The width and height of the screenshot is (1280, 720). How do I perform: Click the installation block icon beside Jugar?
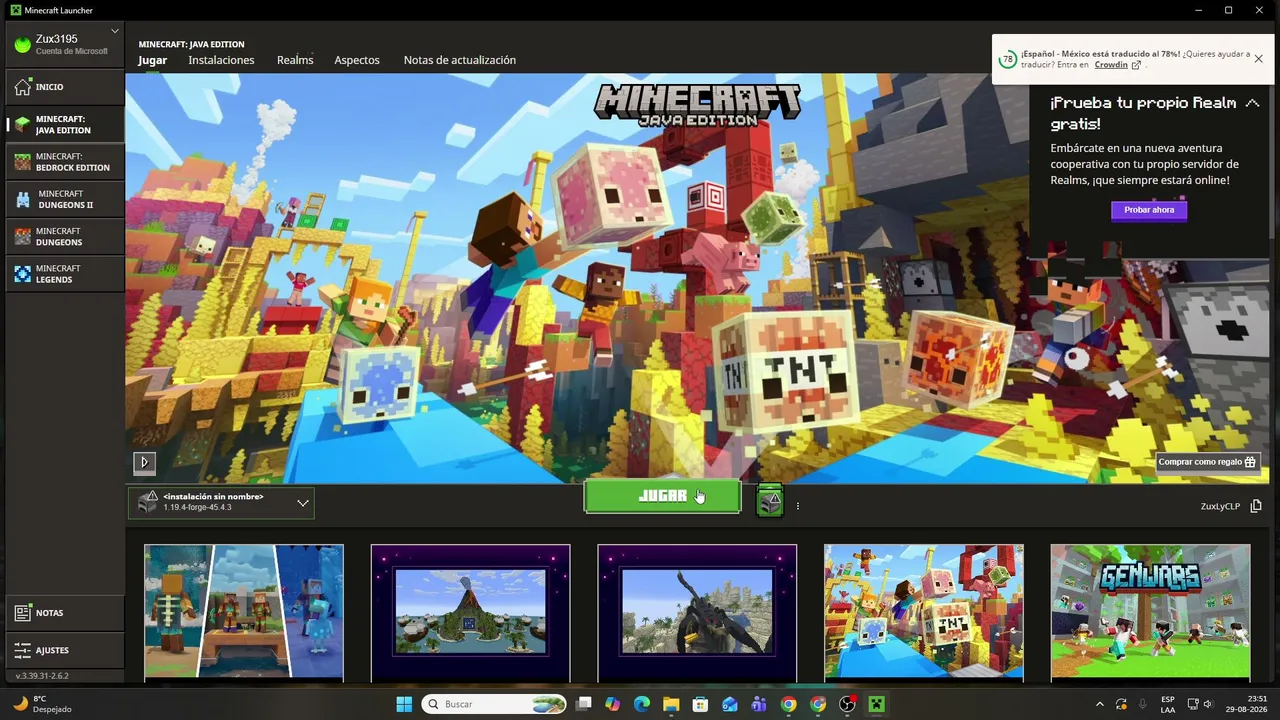[769, 499]
